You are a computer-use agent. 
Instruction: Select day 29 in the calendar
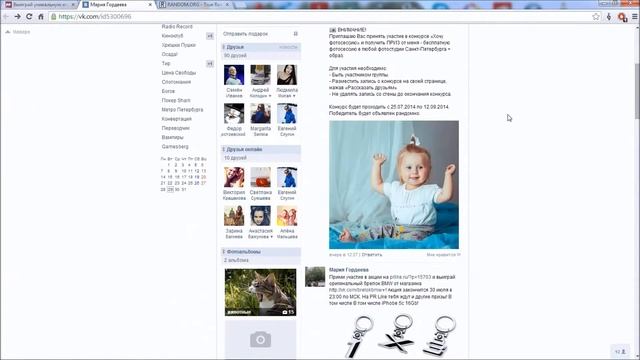(x=170, y=190)
